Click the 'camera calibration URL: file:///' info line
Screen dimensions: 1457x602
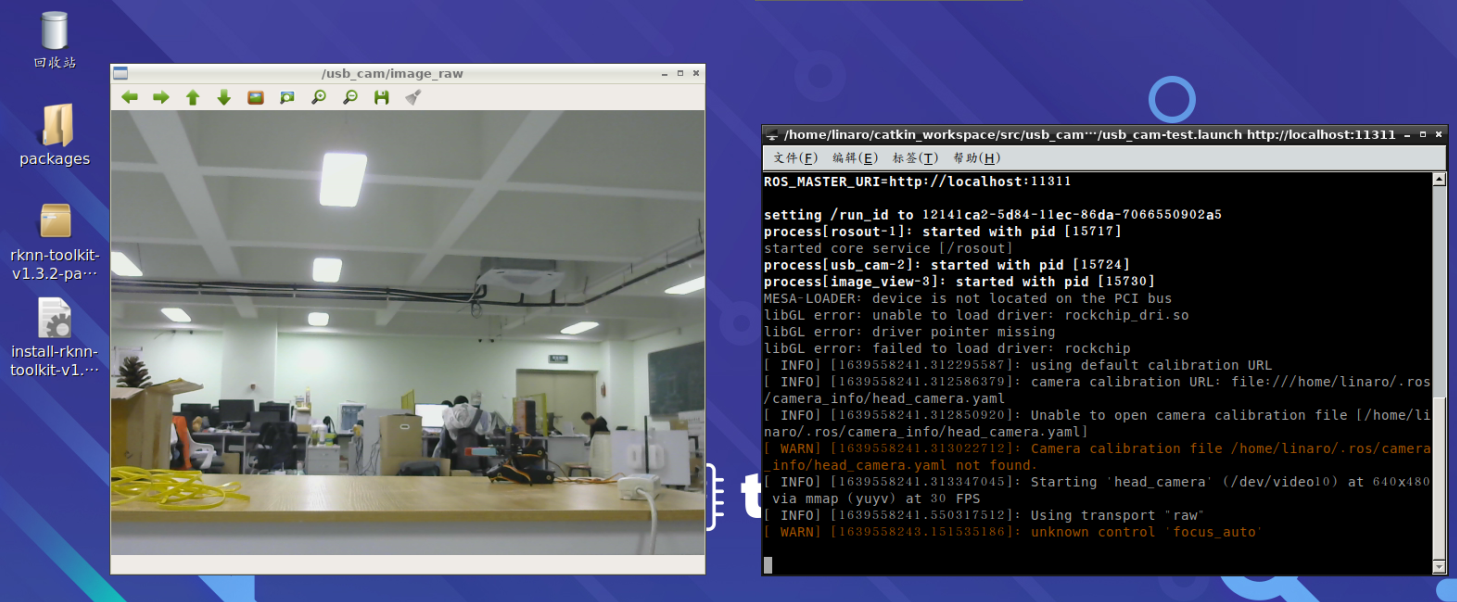click(x=1097, y=390)
